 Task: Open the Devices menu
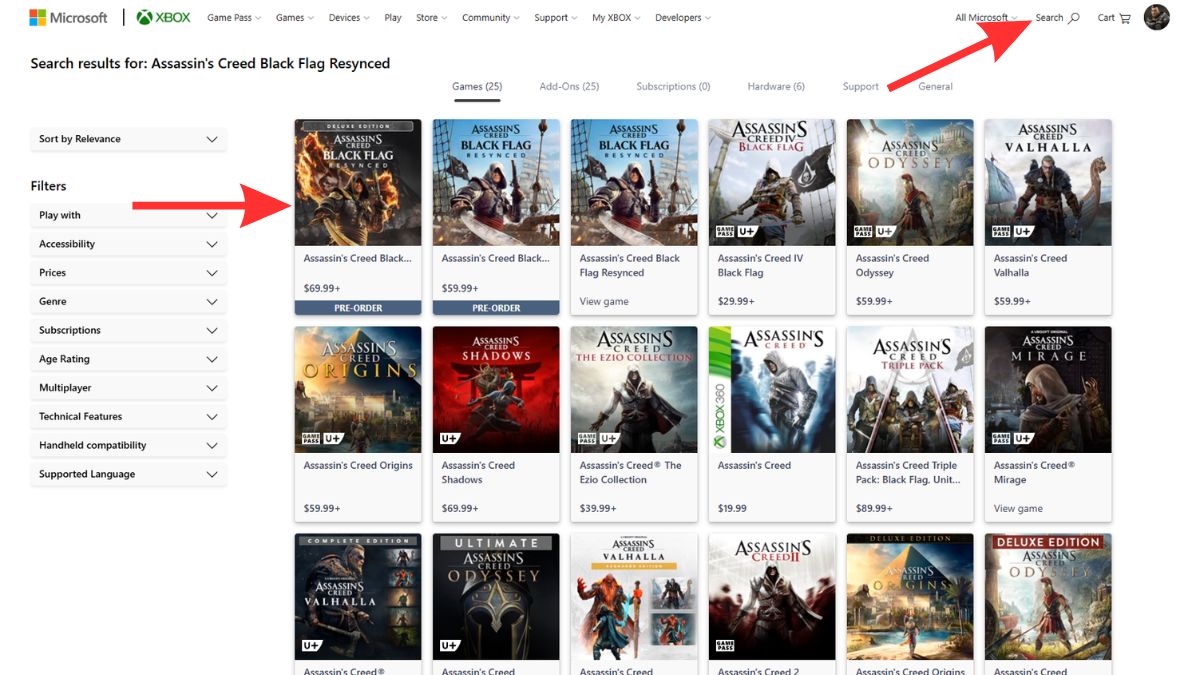(x=349, y=18)
